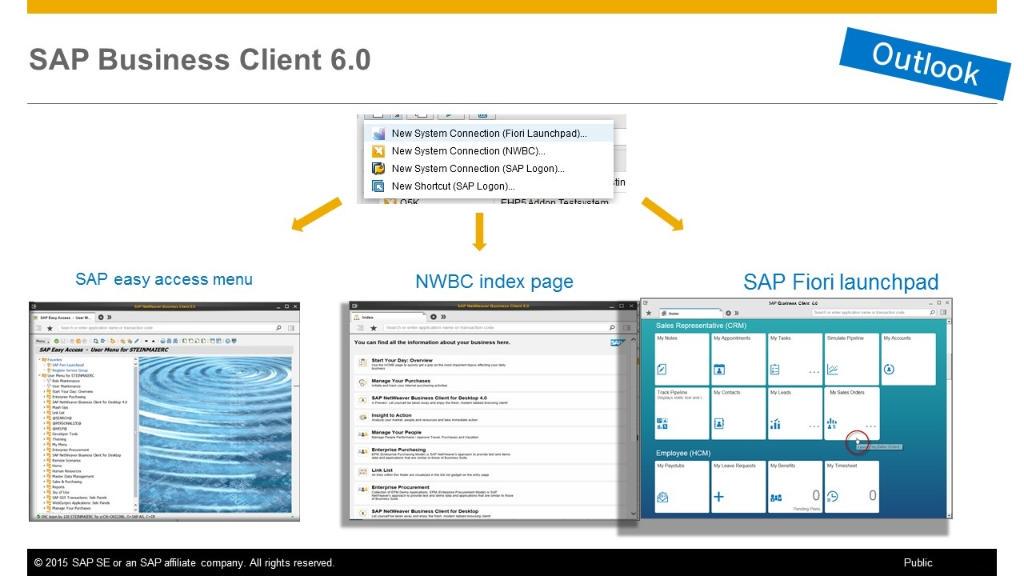
Task: Click the new tab icon in Fiori launchpad window
Action: pyautogui.click(x=729, y=313)
